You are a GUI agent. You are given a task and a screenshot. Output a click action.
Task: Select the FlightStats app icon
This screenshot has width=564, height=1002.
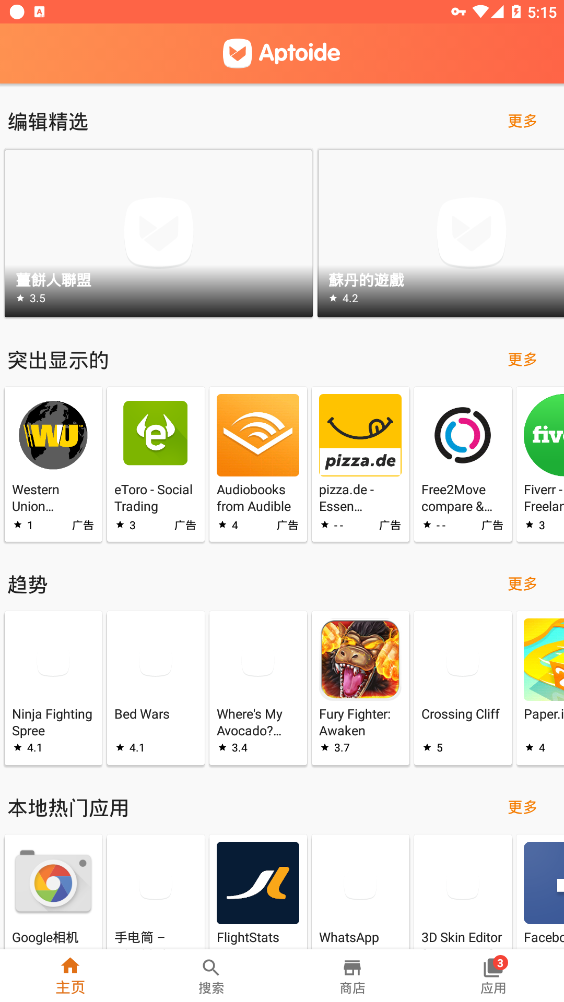258,883
